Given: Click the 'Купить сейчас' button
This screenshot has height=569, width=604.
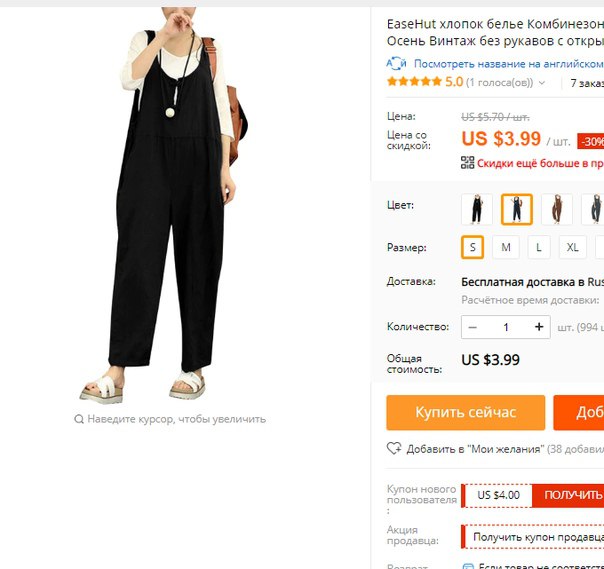Looking at the screenshot, I should point(466,413).
